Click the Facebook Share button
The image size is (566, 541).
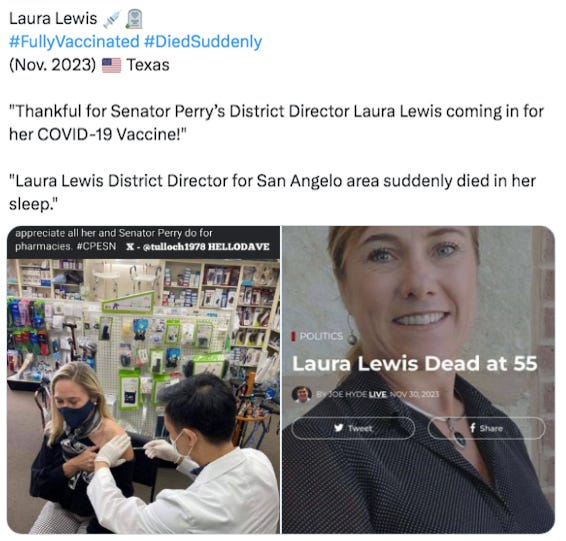[486, 428]
